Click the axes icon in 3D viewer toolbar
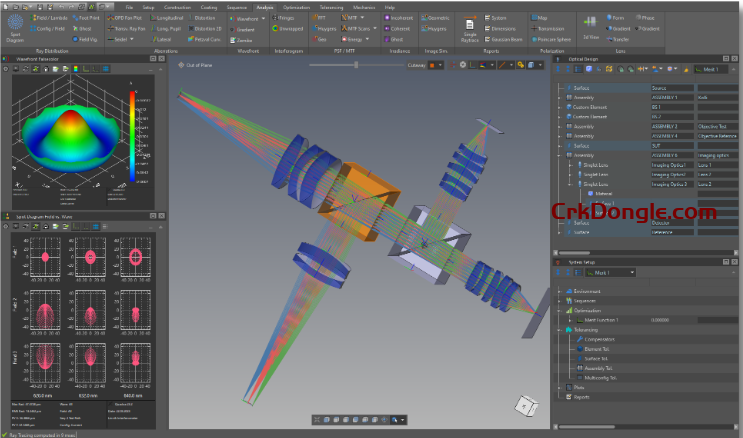The image size is (743, 438). tap(472, 65)
